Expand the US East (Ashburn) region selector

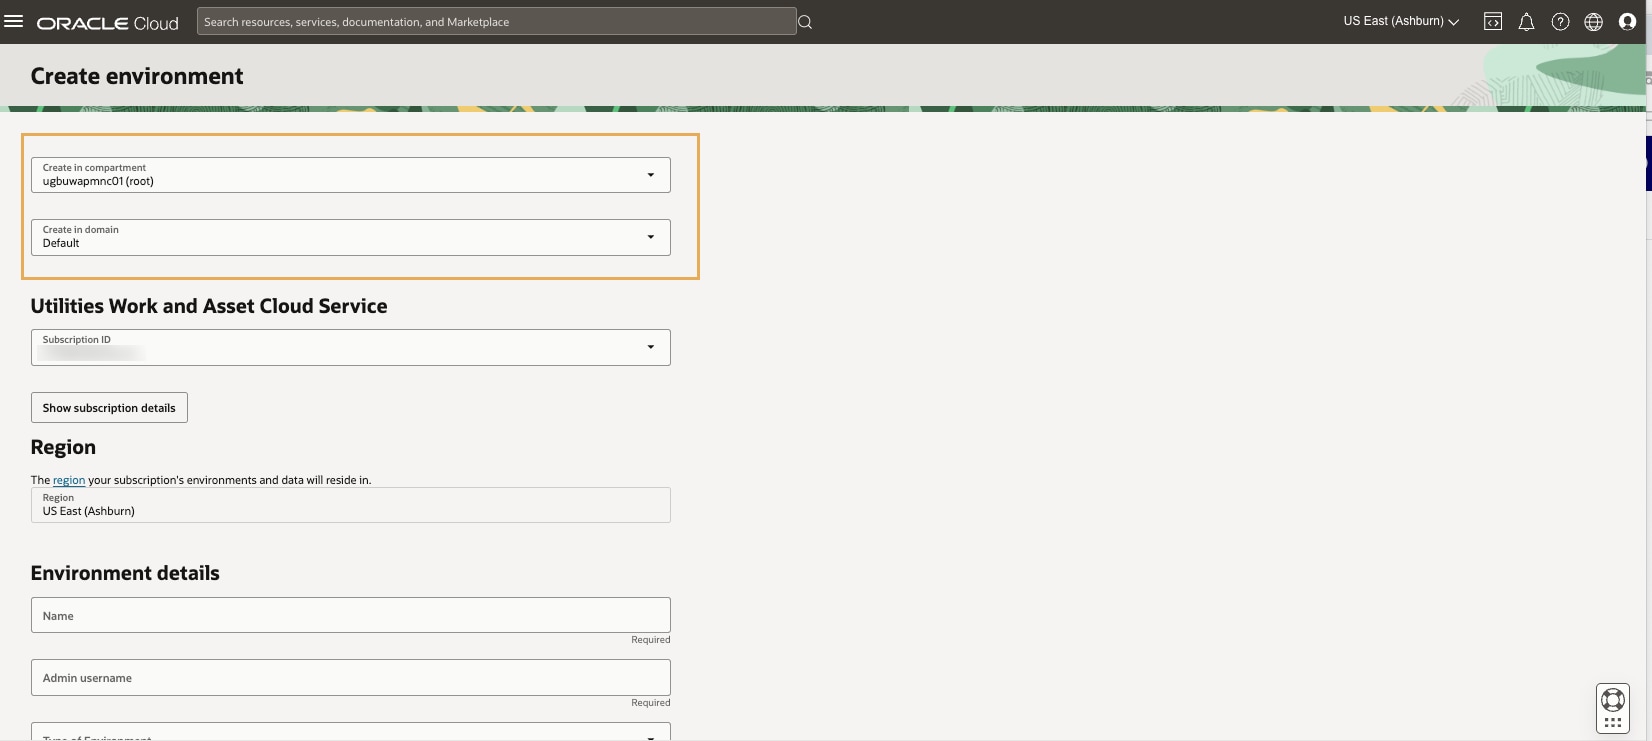(1401, 21)
